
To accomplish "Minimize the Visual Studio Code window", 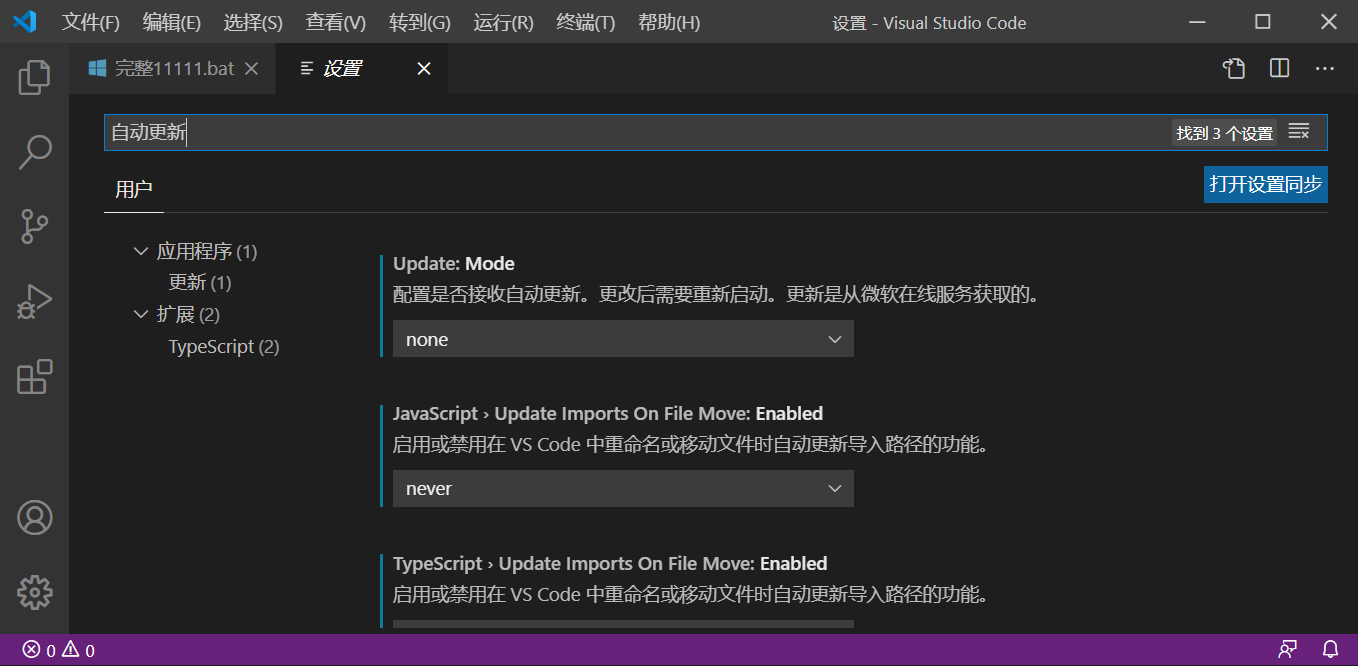I will click(x=1198, y=22).
